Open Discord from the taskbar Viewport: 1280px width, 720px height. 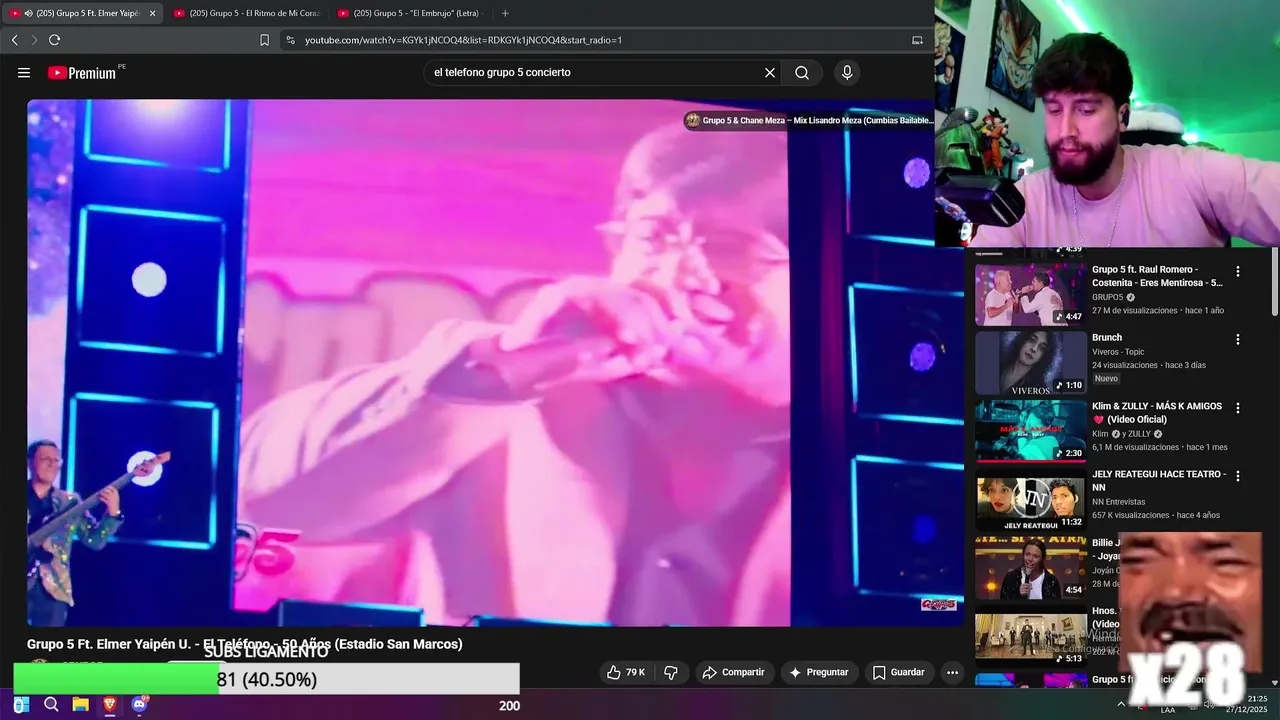(139, 705)
